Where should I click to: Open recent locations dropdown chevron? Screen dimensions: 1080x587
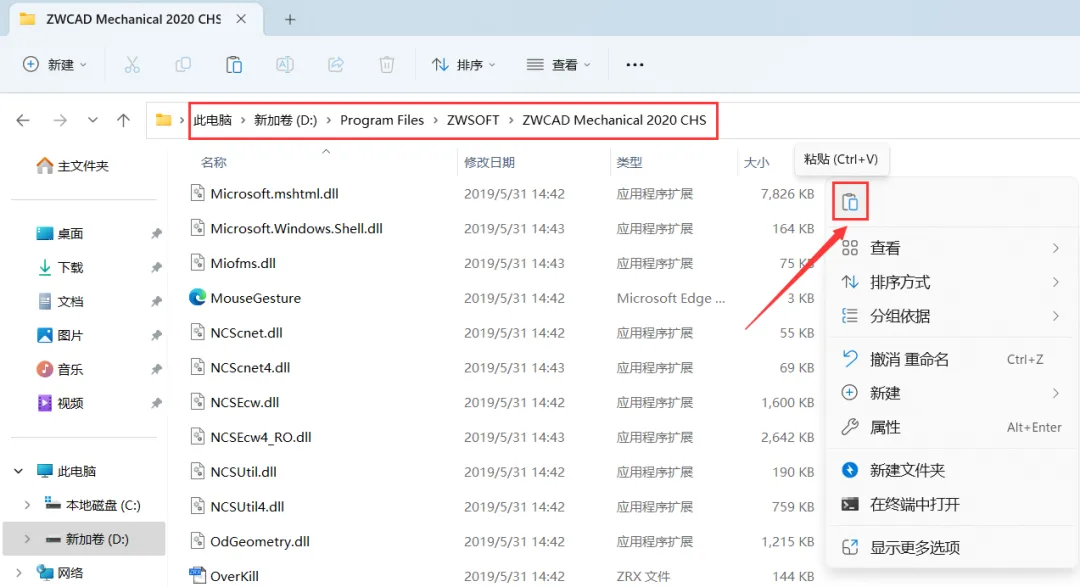pos(92,121)
